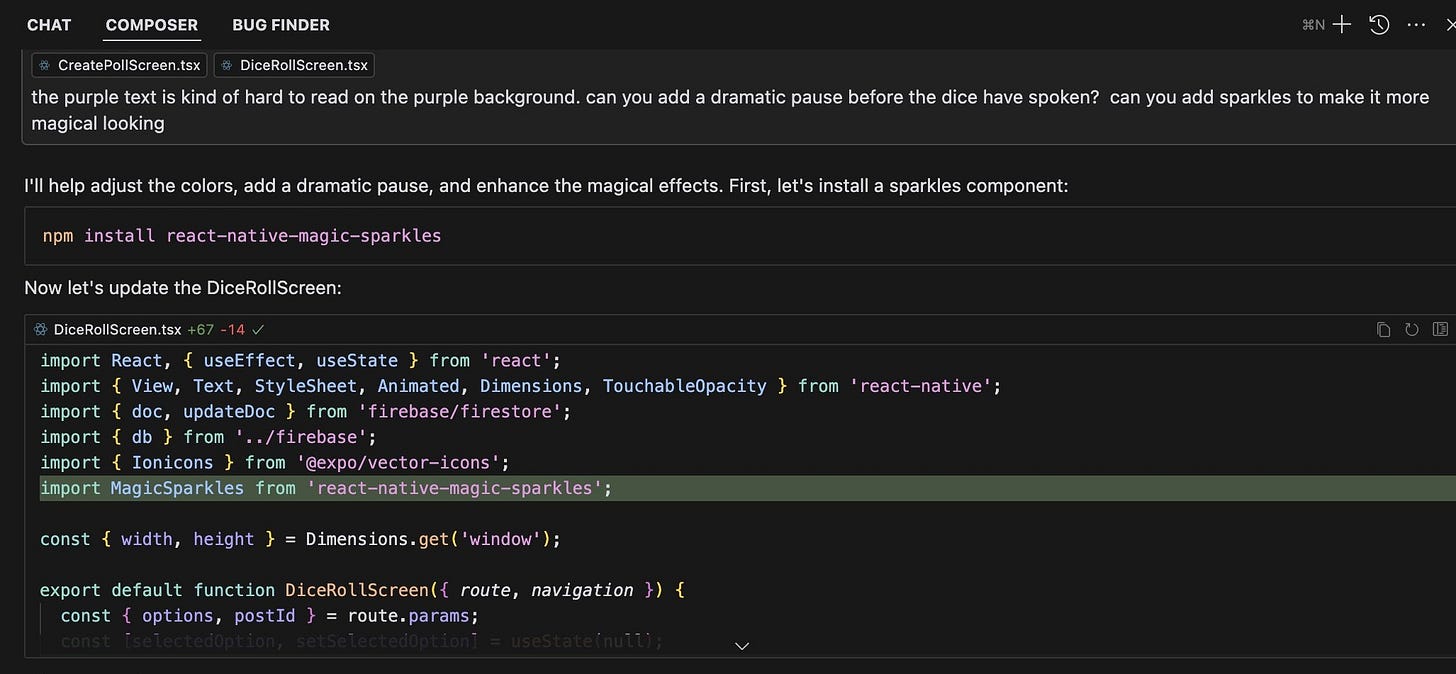Viewport: 1456px width, 674px height.
Task: Click the "const { width, height }" Dimensions line
Action: pos(300,539)
